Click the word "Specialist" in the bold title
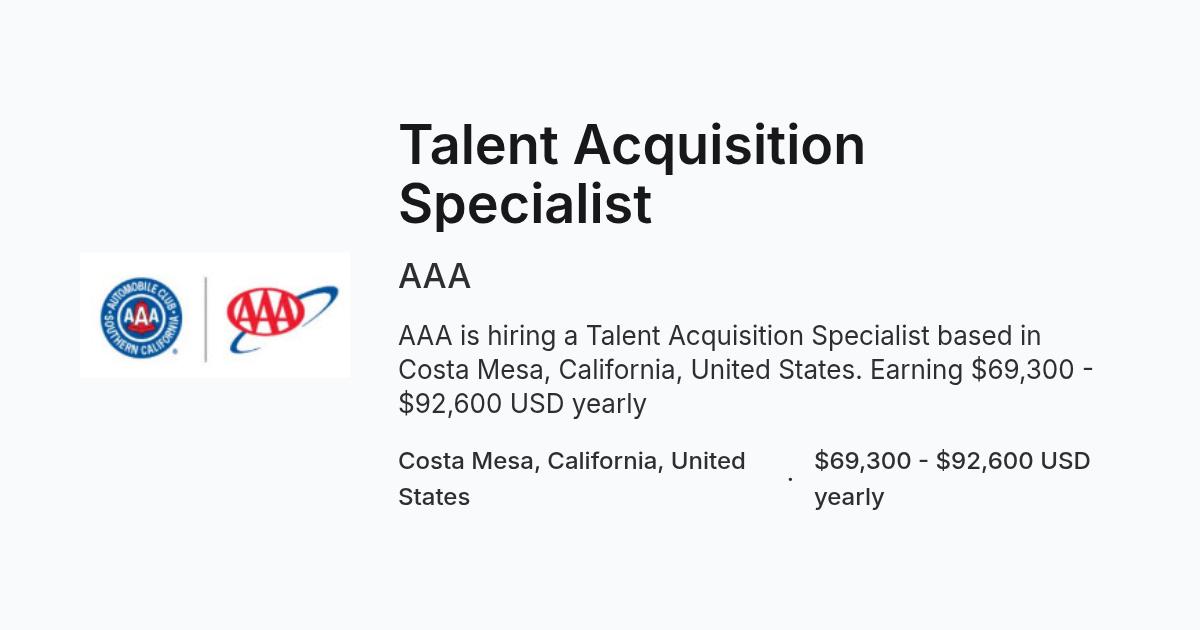The height and width of the screenshot is (630, 1200). pos(525,205)
